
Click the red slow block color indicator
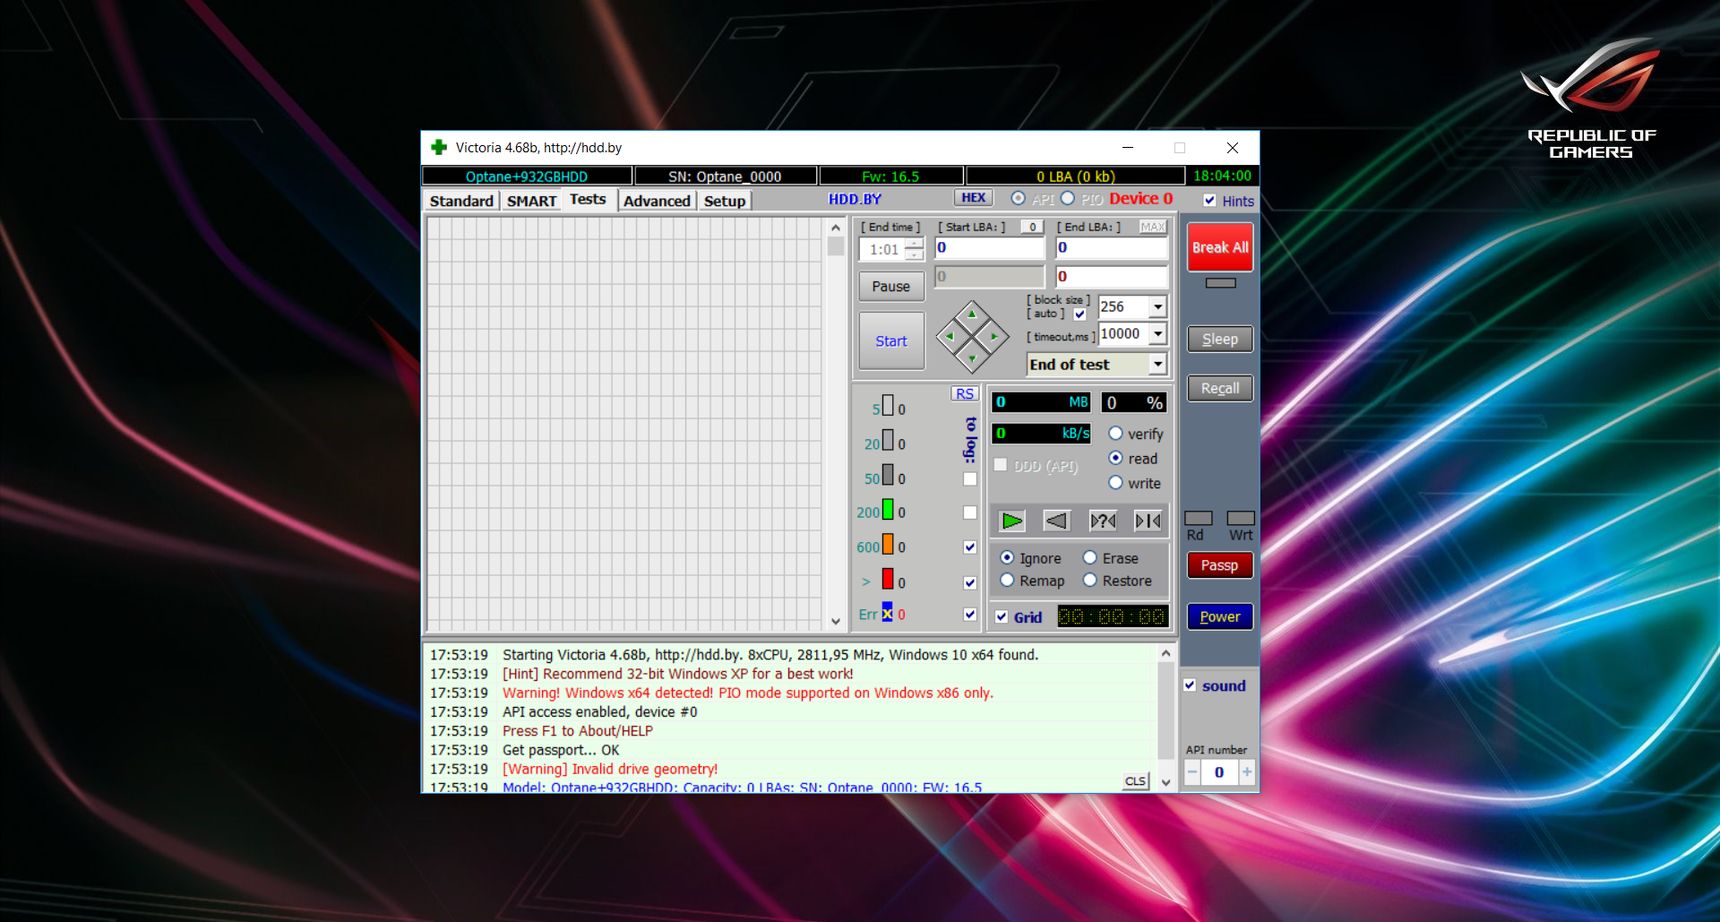[887, 579]
